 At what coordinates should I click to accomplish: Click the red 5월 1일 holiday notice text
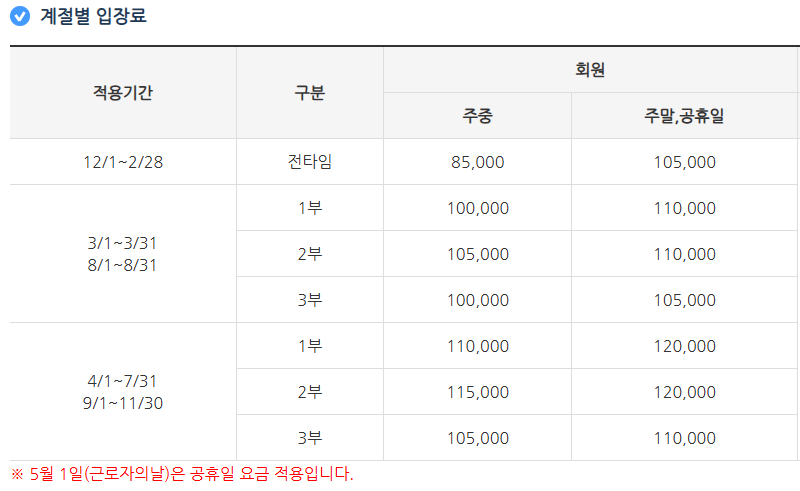(182, 473)
